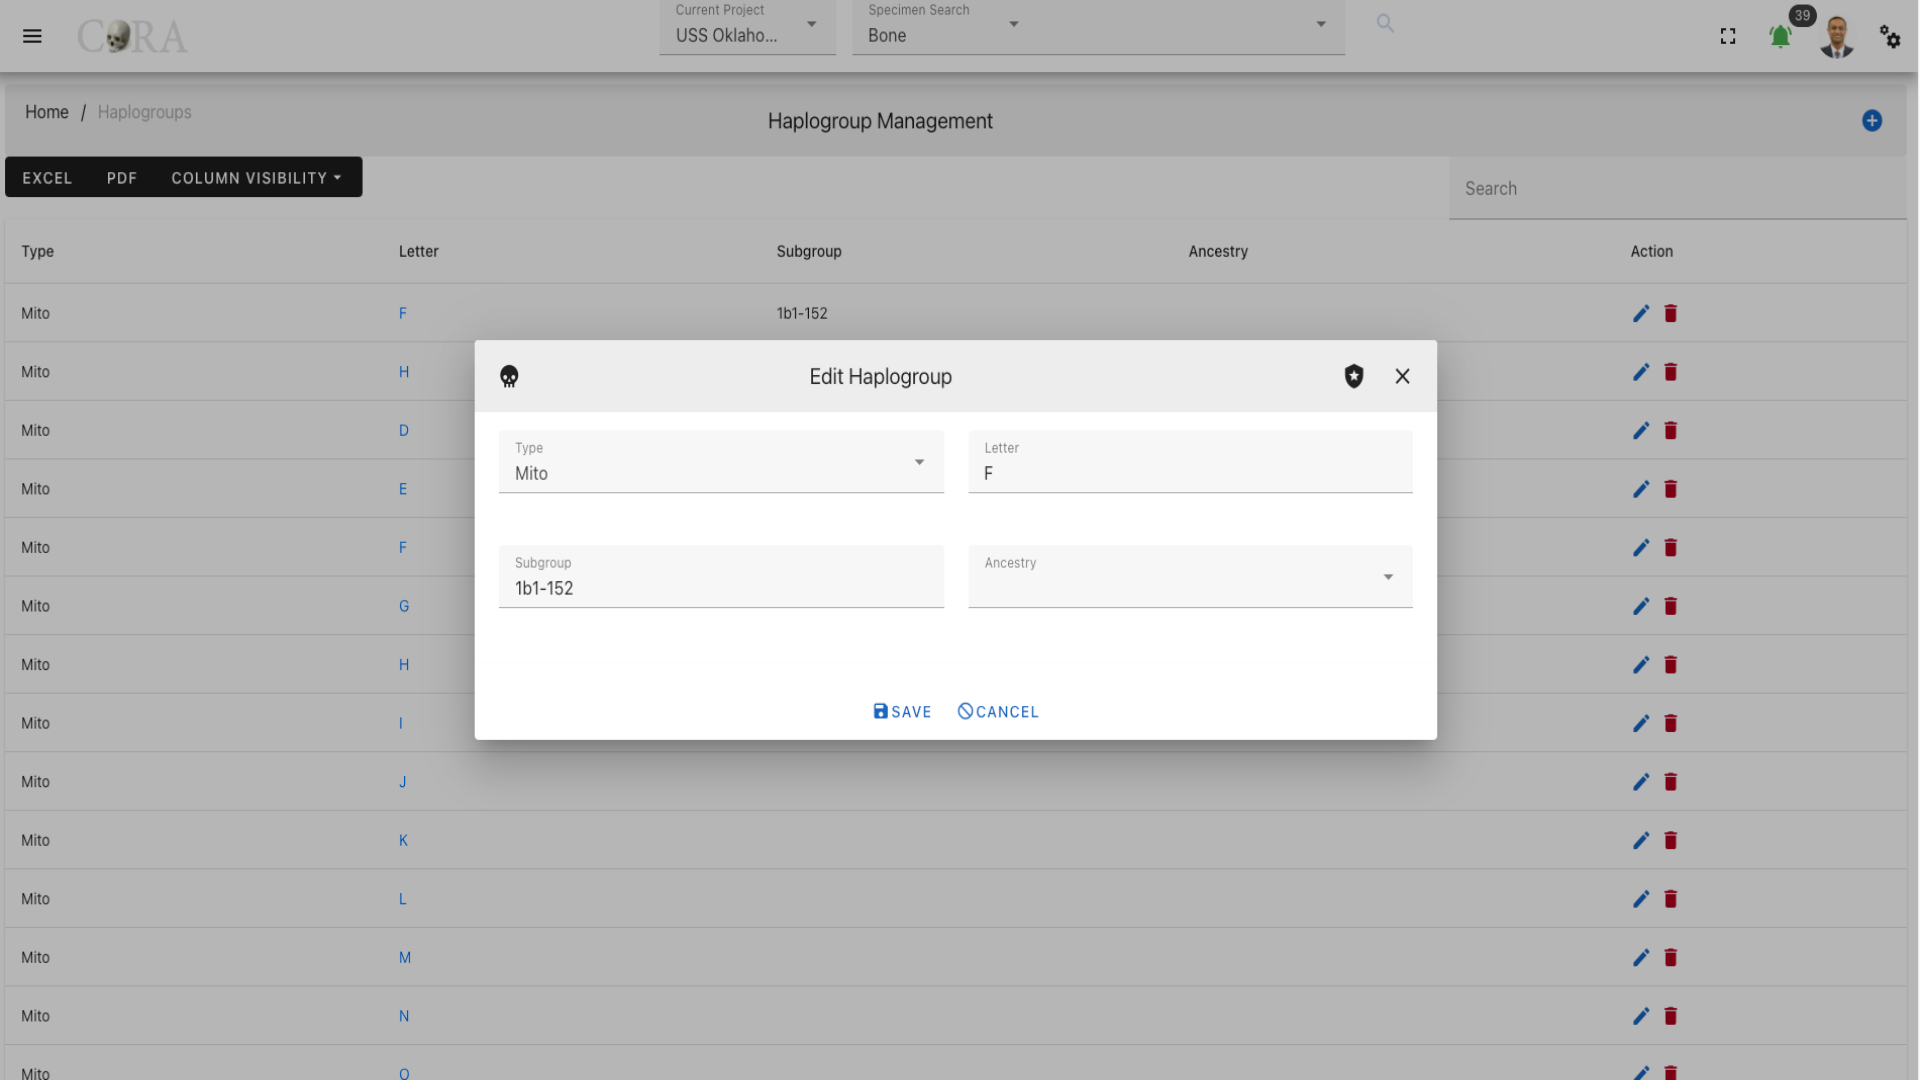Edit the Mito D row

coord(1641,431)
